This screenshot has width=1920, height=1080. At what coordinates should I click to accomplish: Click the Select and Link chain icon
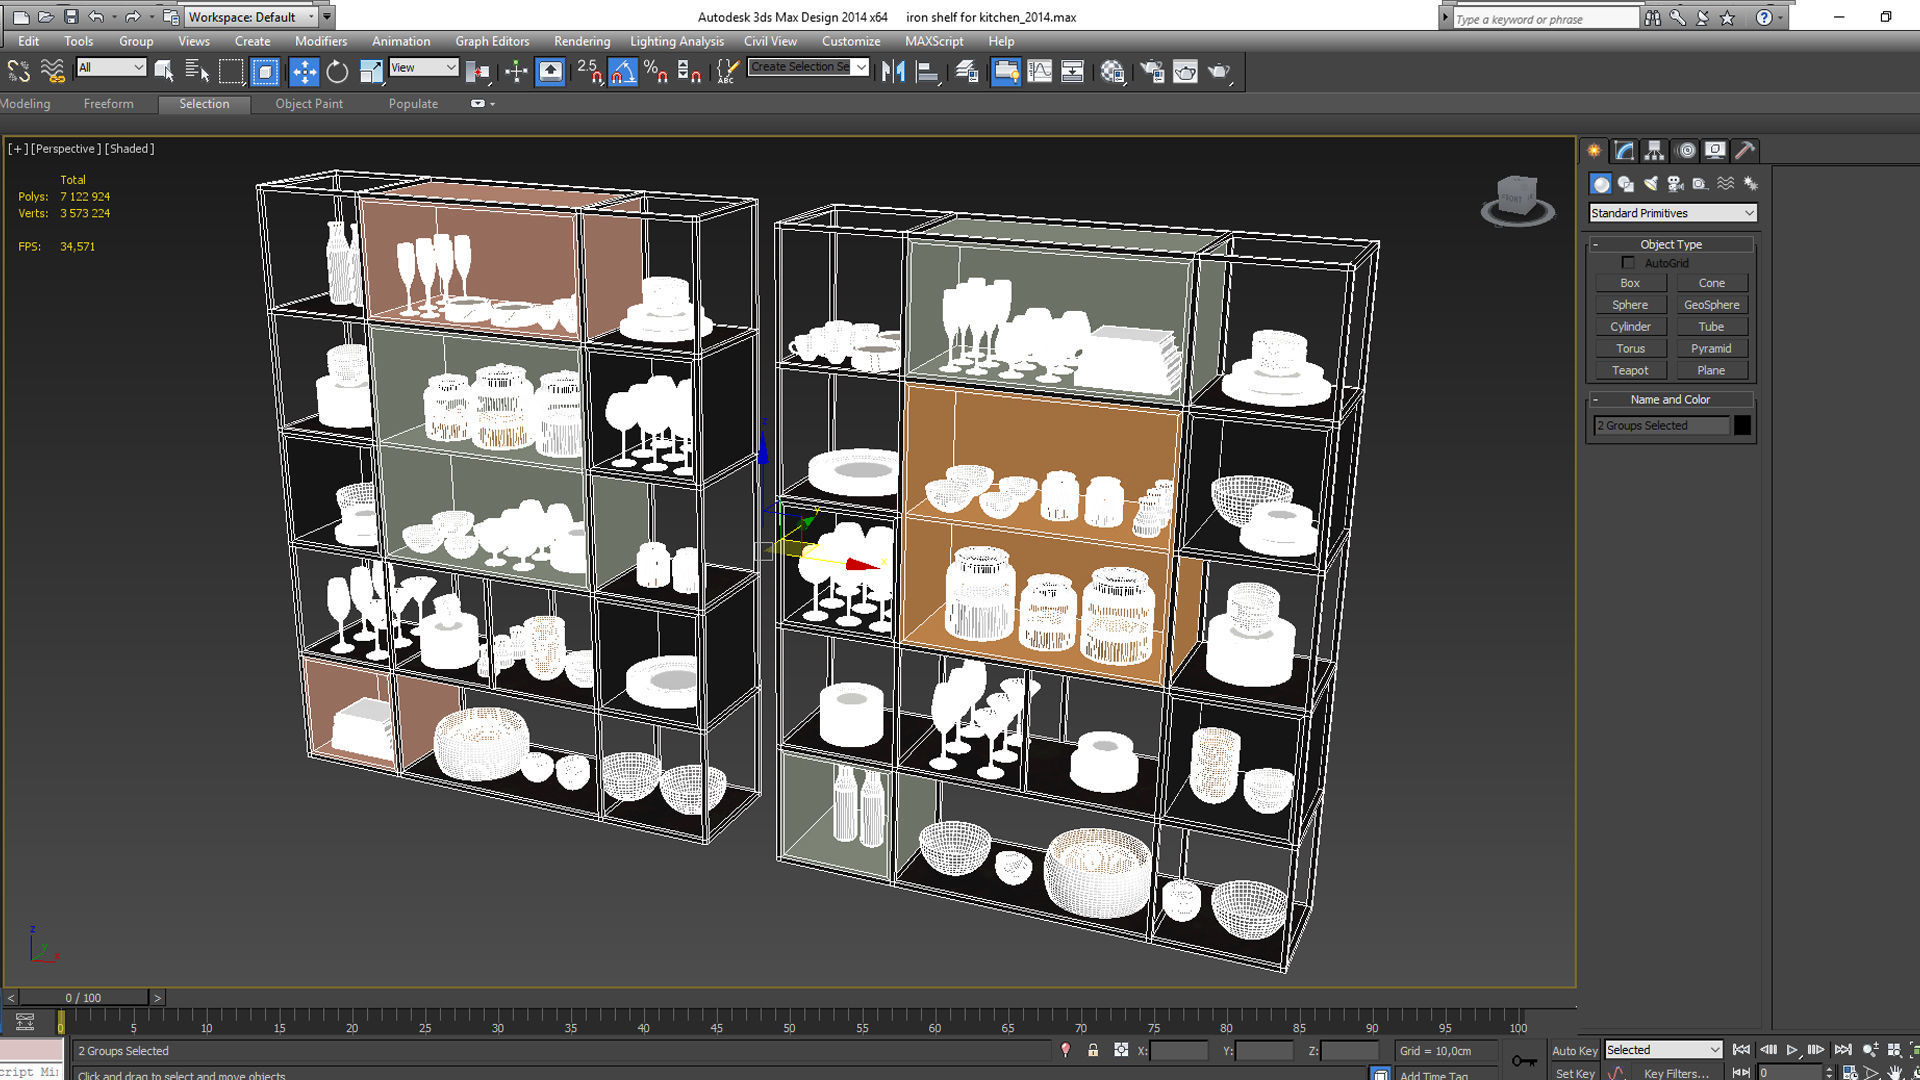click(x=18, y=71)
